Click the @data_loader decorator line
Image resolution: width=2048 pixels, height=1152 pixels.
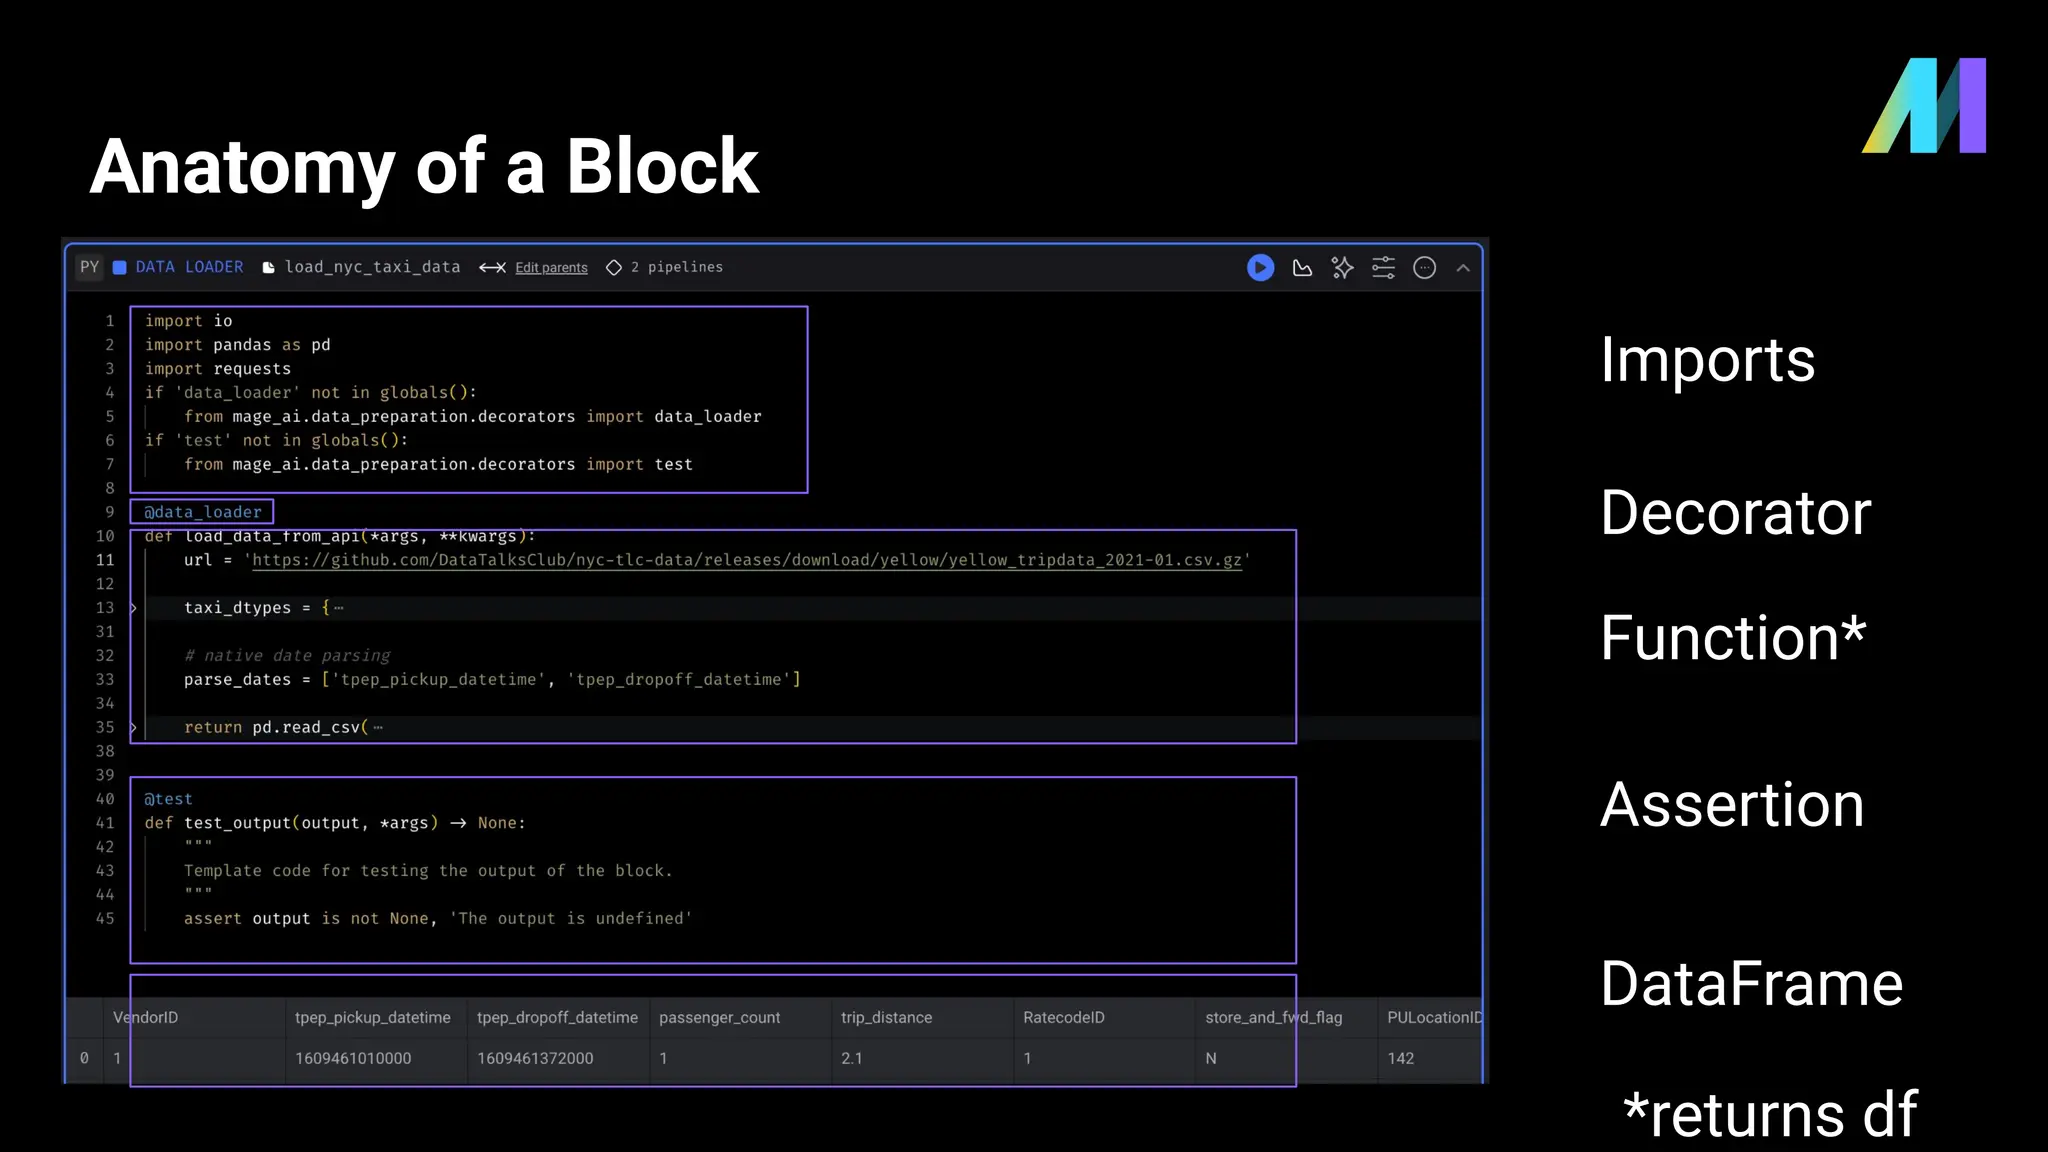coord(203,512)
